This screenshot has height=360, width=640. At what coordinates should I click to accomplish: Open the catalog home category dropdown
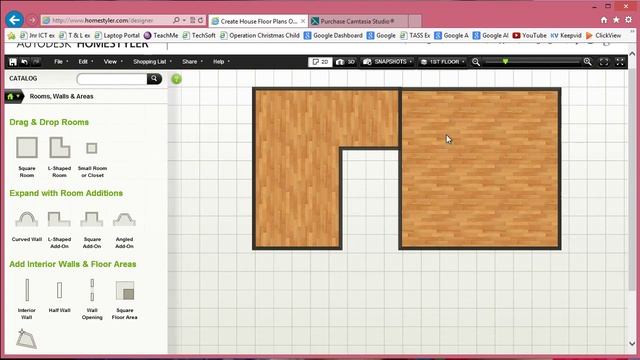[13, 96]
